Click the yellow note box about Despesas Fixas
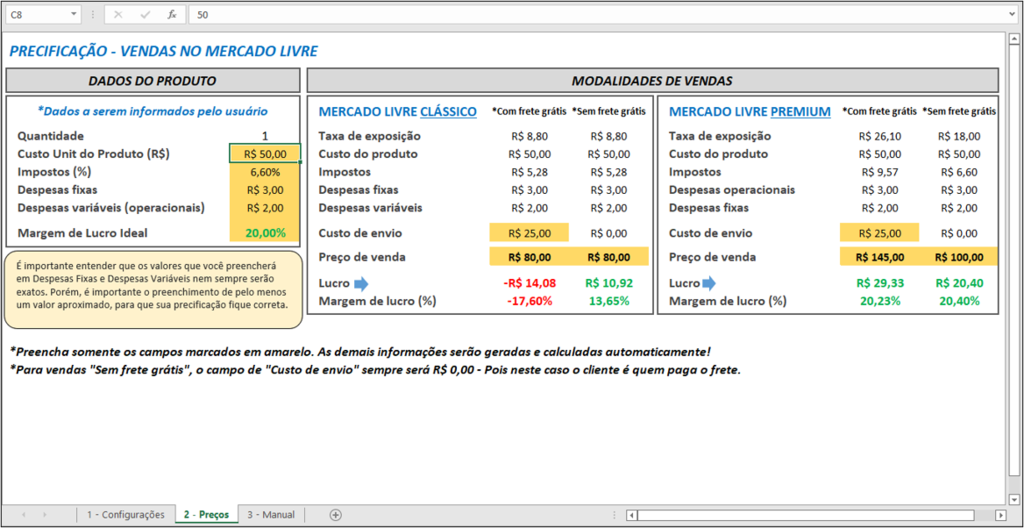The width and height of the screenshot is (1024, 528). pyautogui.click(x=153, y=289)
